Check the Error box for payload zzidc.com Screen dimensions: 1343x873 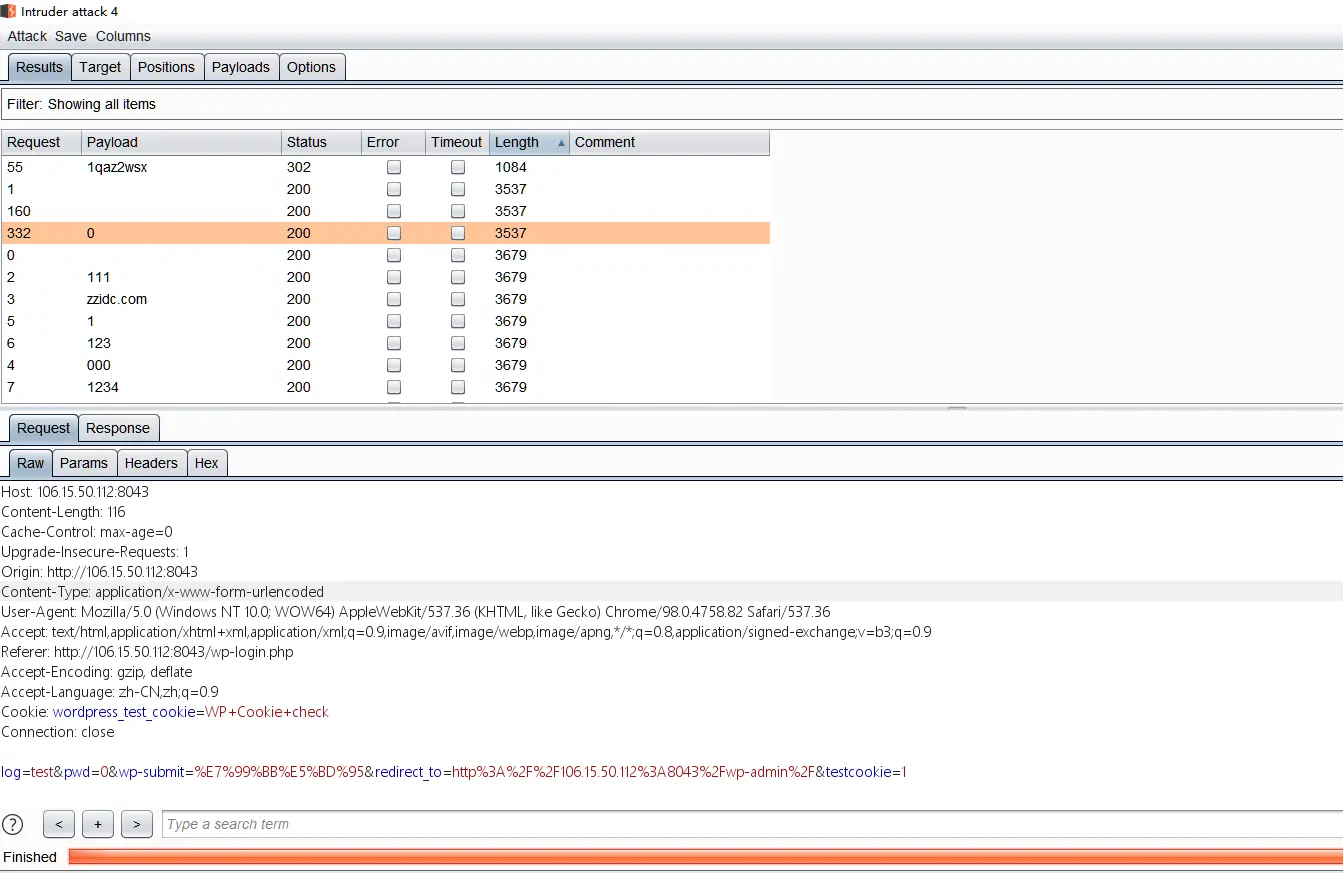(x=394, y=300)
